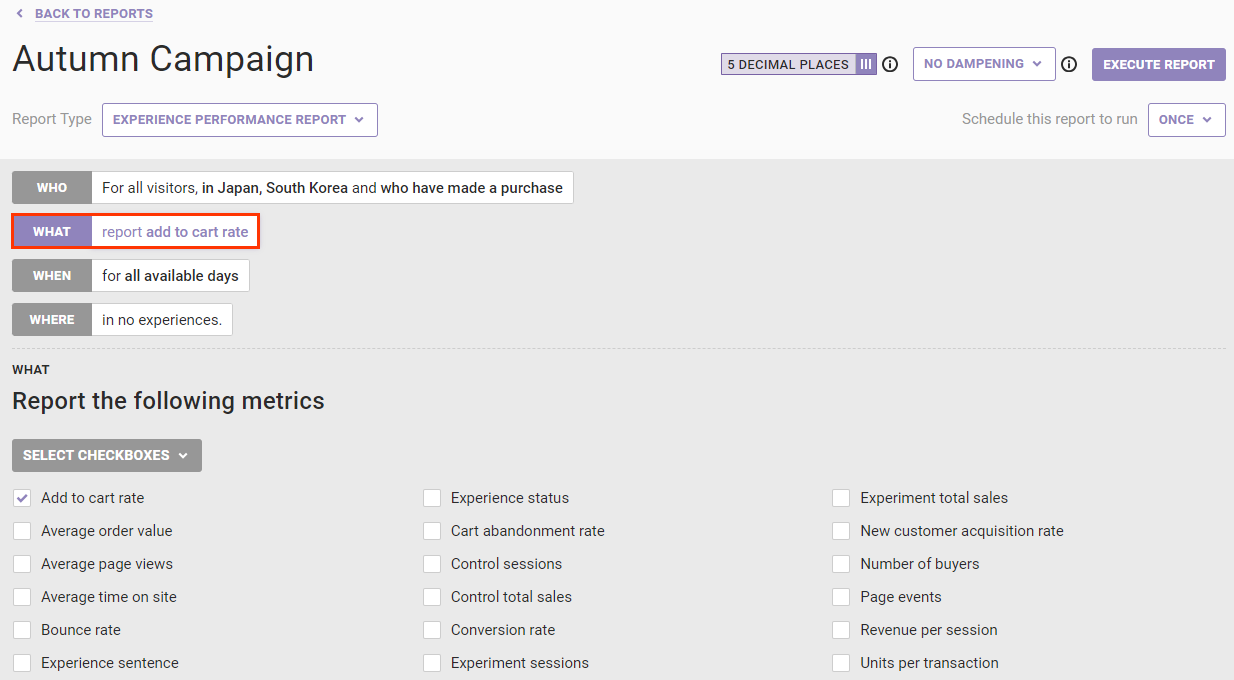Expand the Experience Performance Report type dropdown
This screenshot has width=1234, height=680.
point(239,120)
